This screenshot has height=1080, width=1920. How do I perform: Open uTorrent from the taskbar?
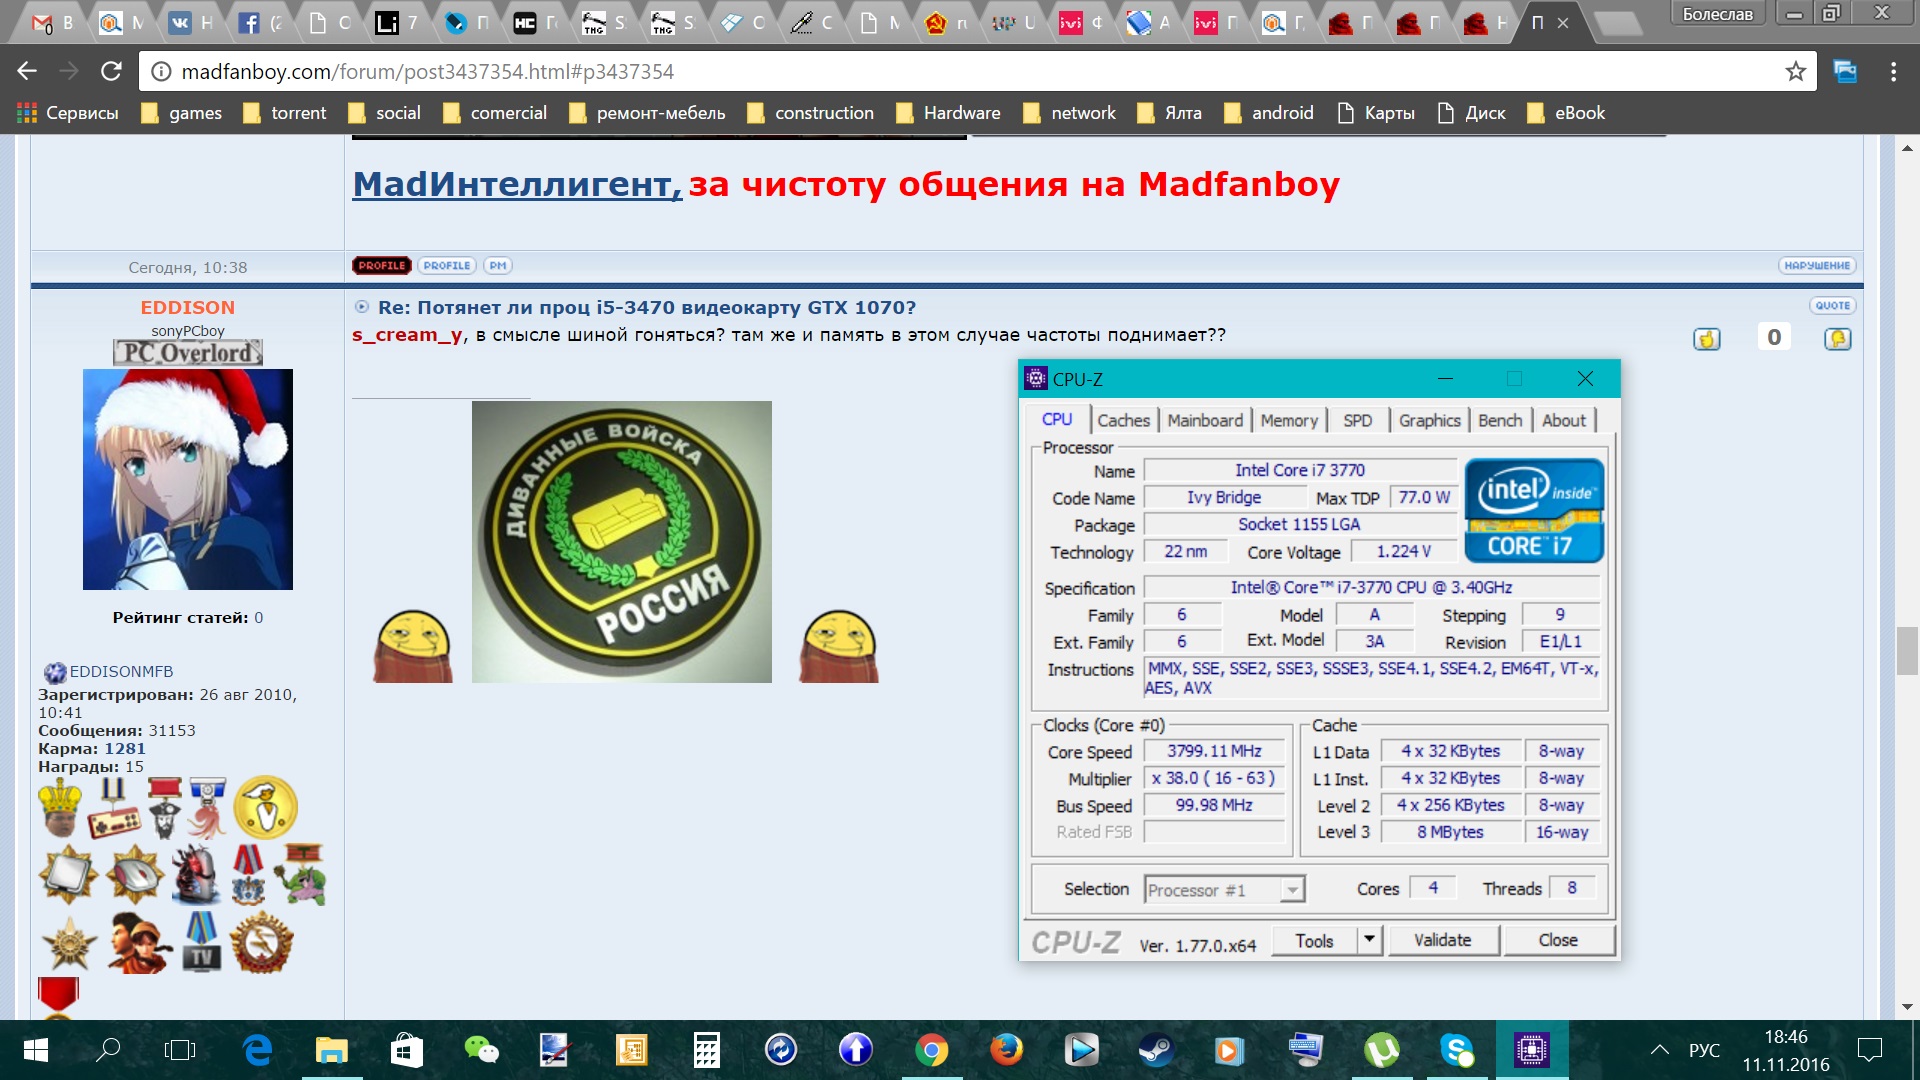click(1381, 1050)
